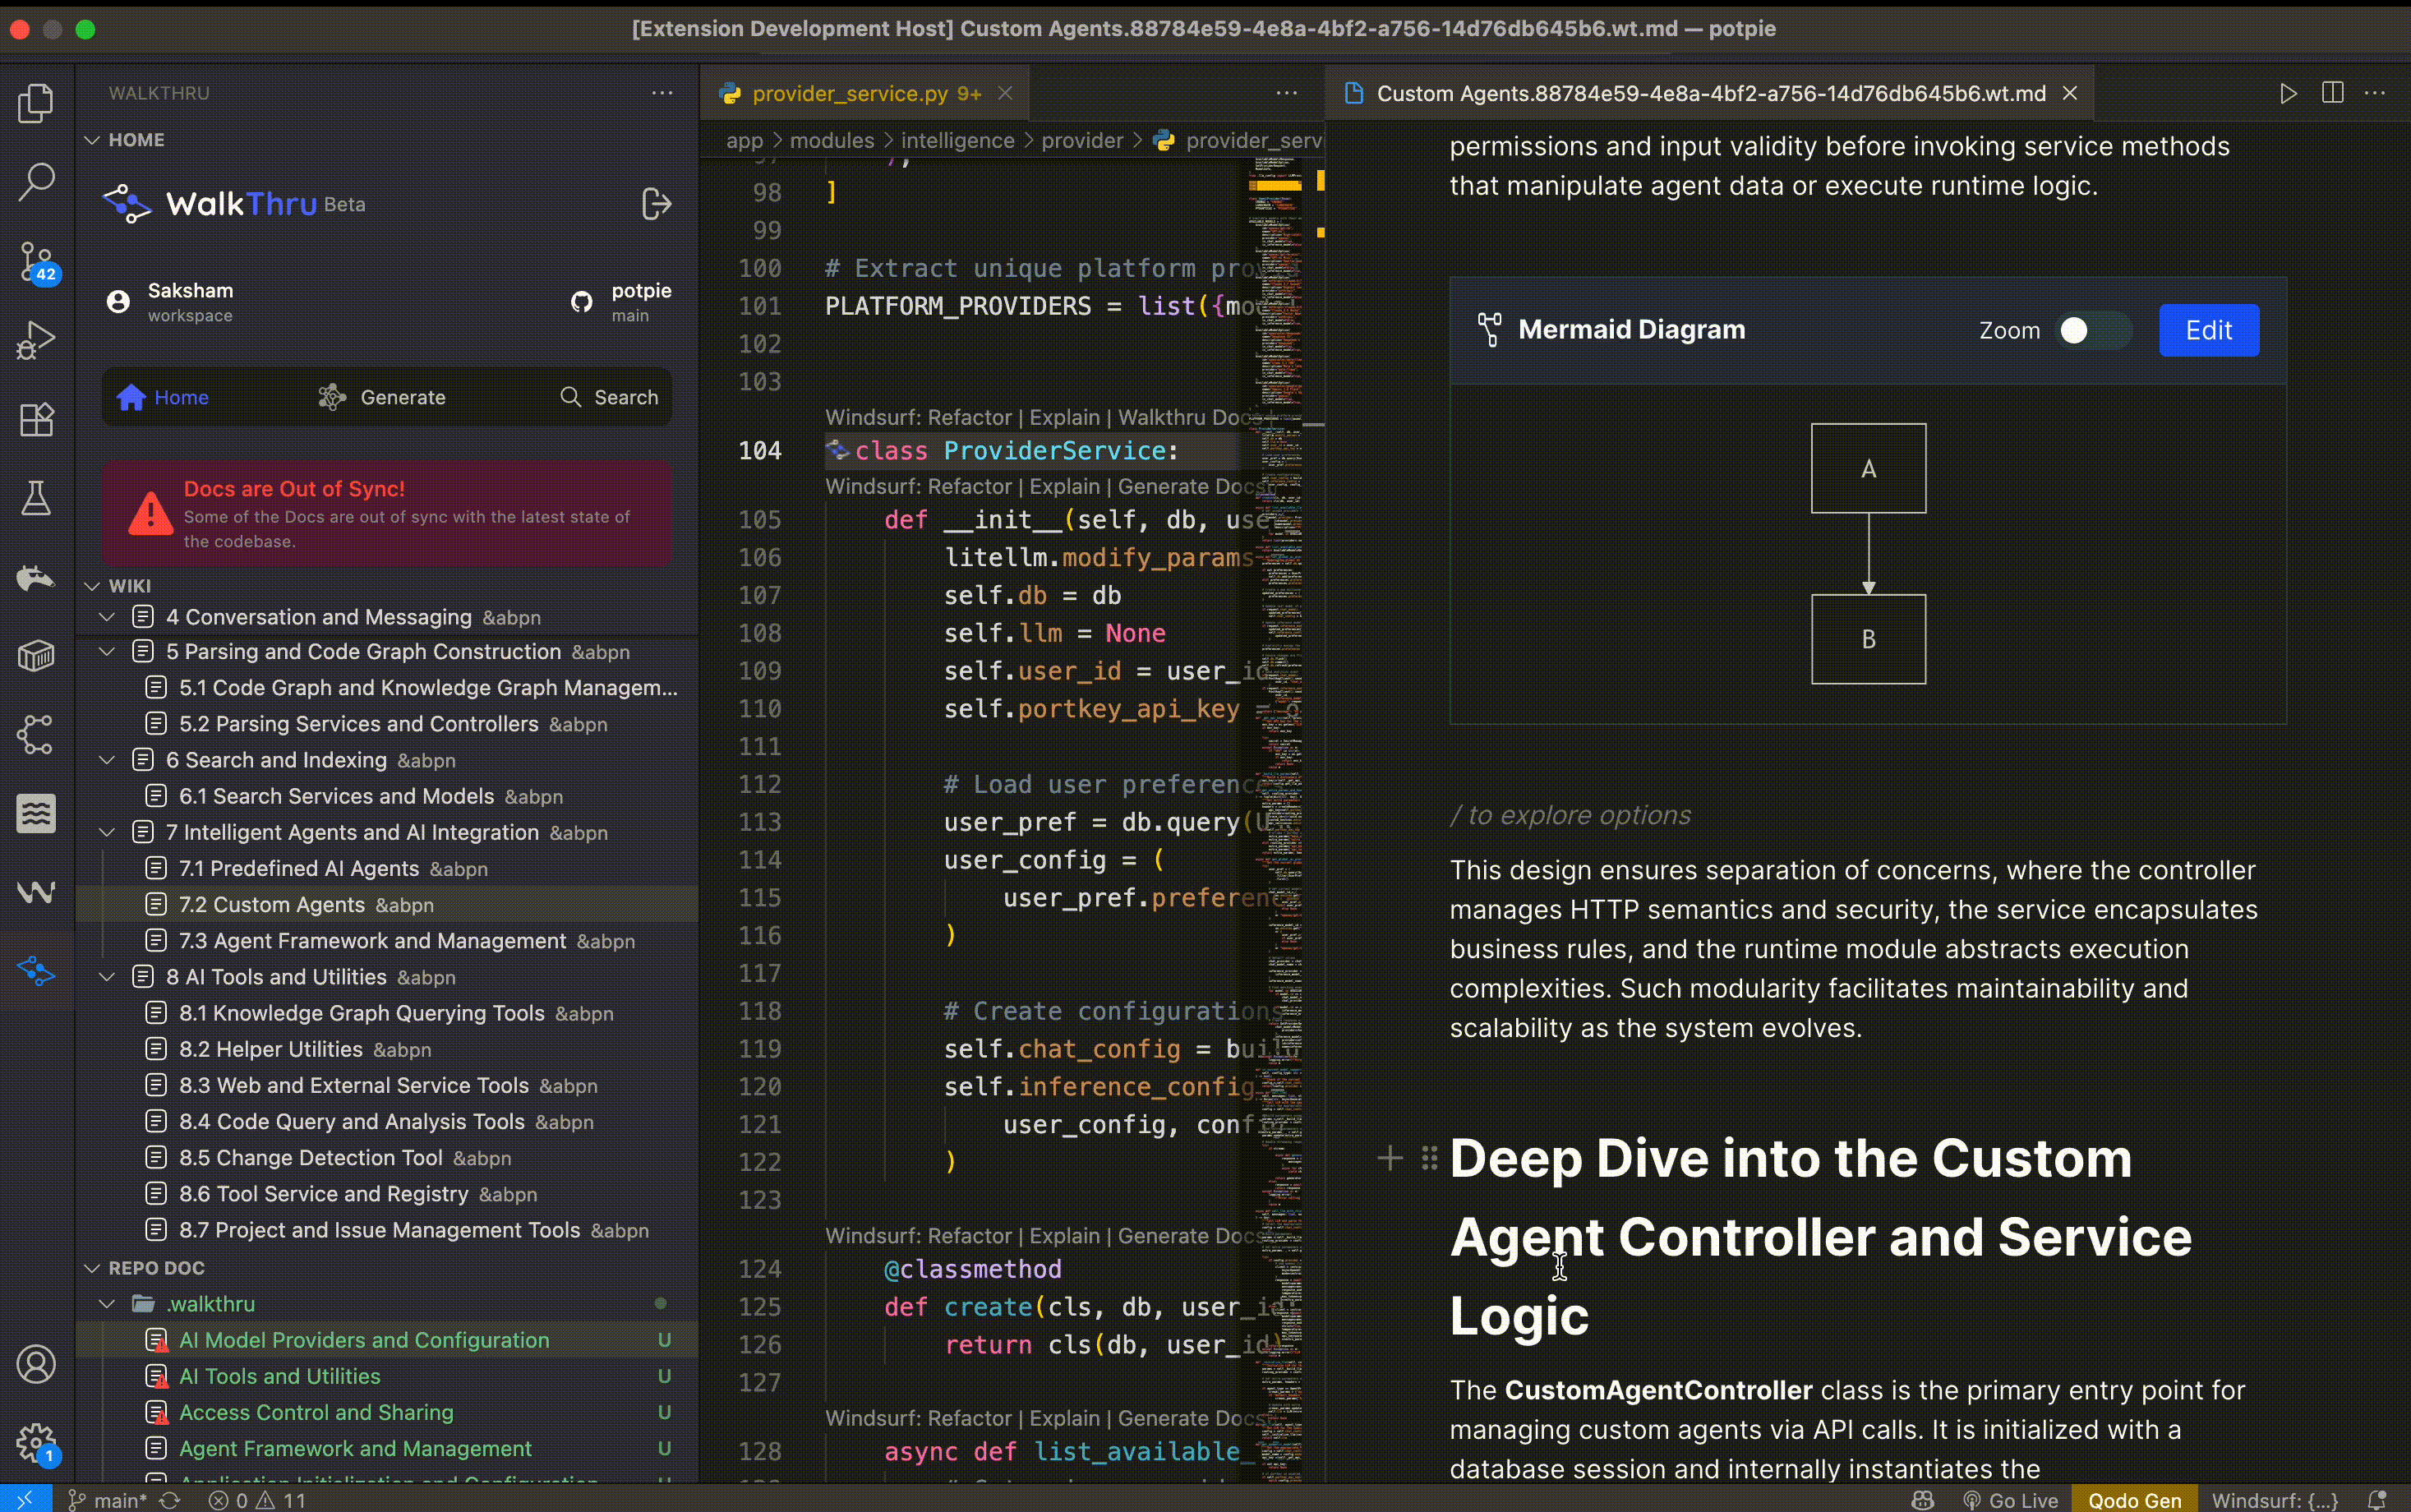This screenshot has height=1512, width=2411.
Task: Collapse the WIKI section
Action: coord(92,586)
